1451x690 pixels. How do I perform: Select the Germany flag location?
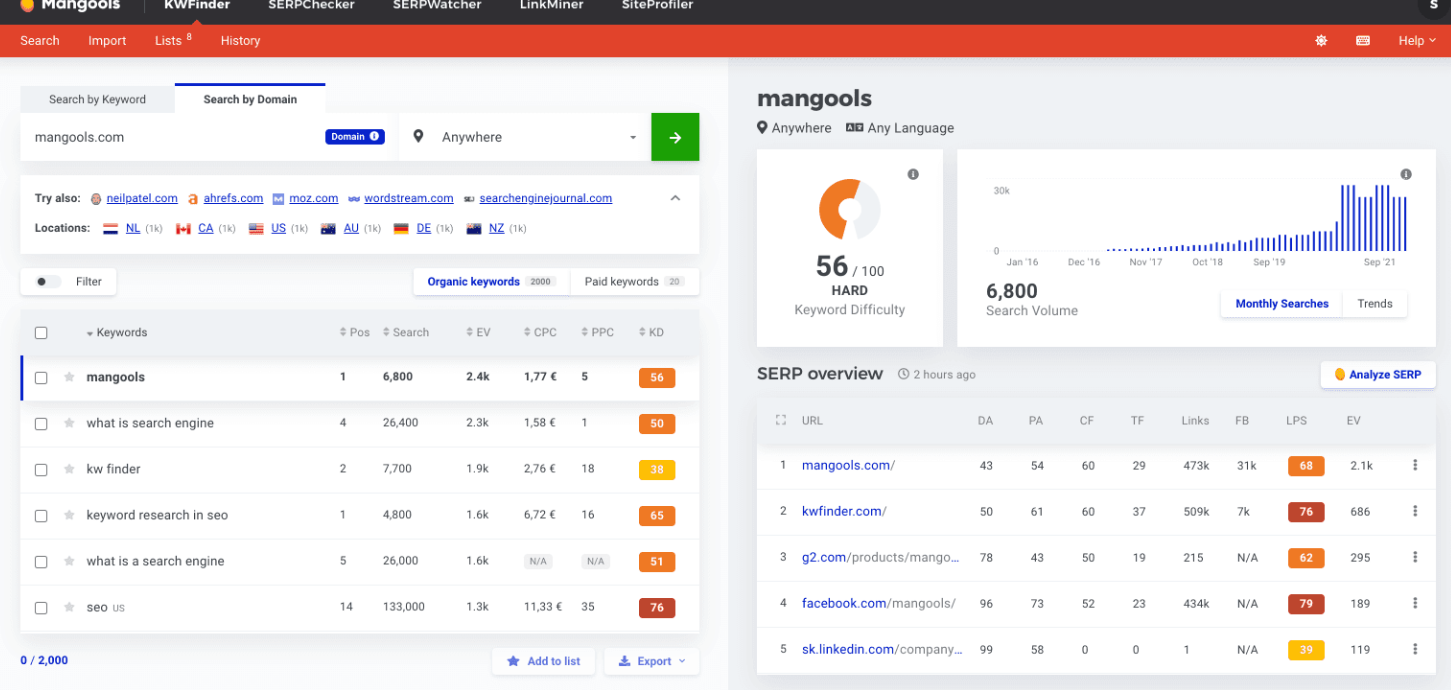tap(401, 228)
